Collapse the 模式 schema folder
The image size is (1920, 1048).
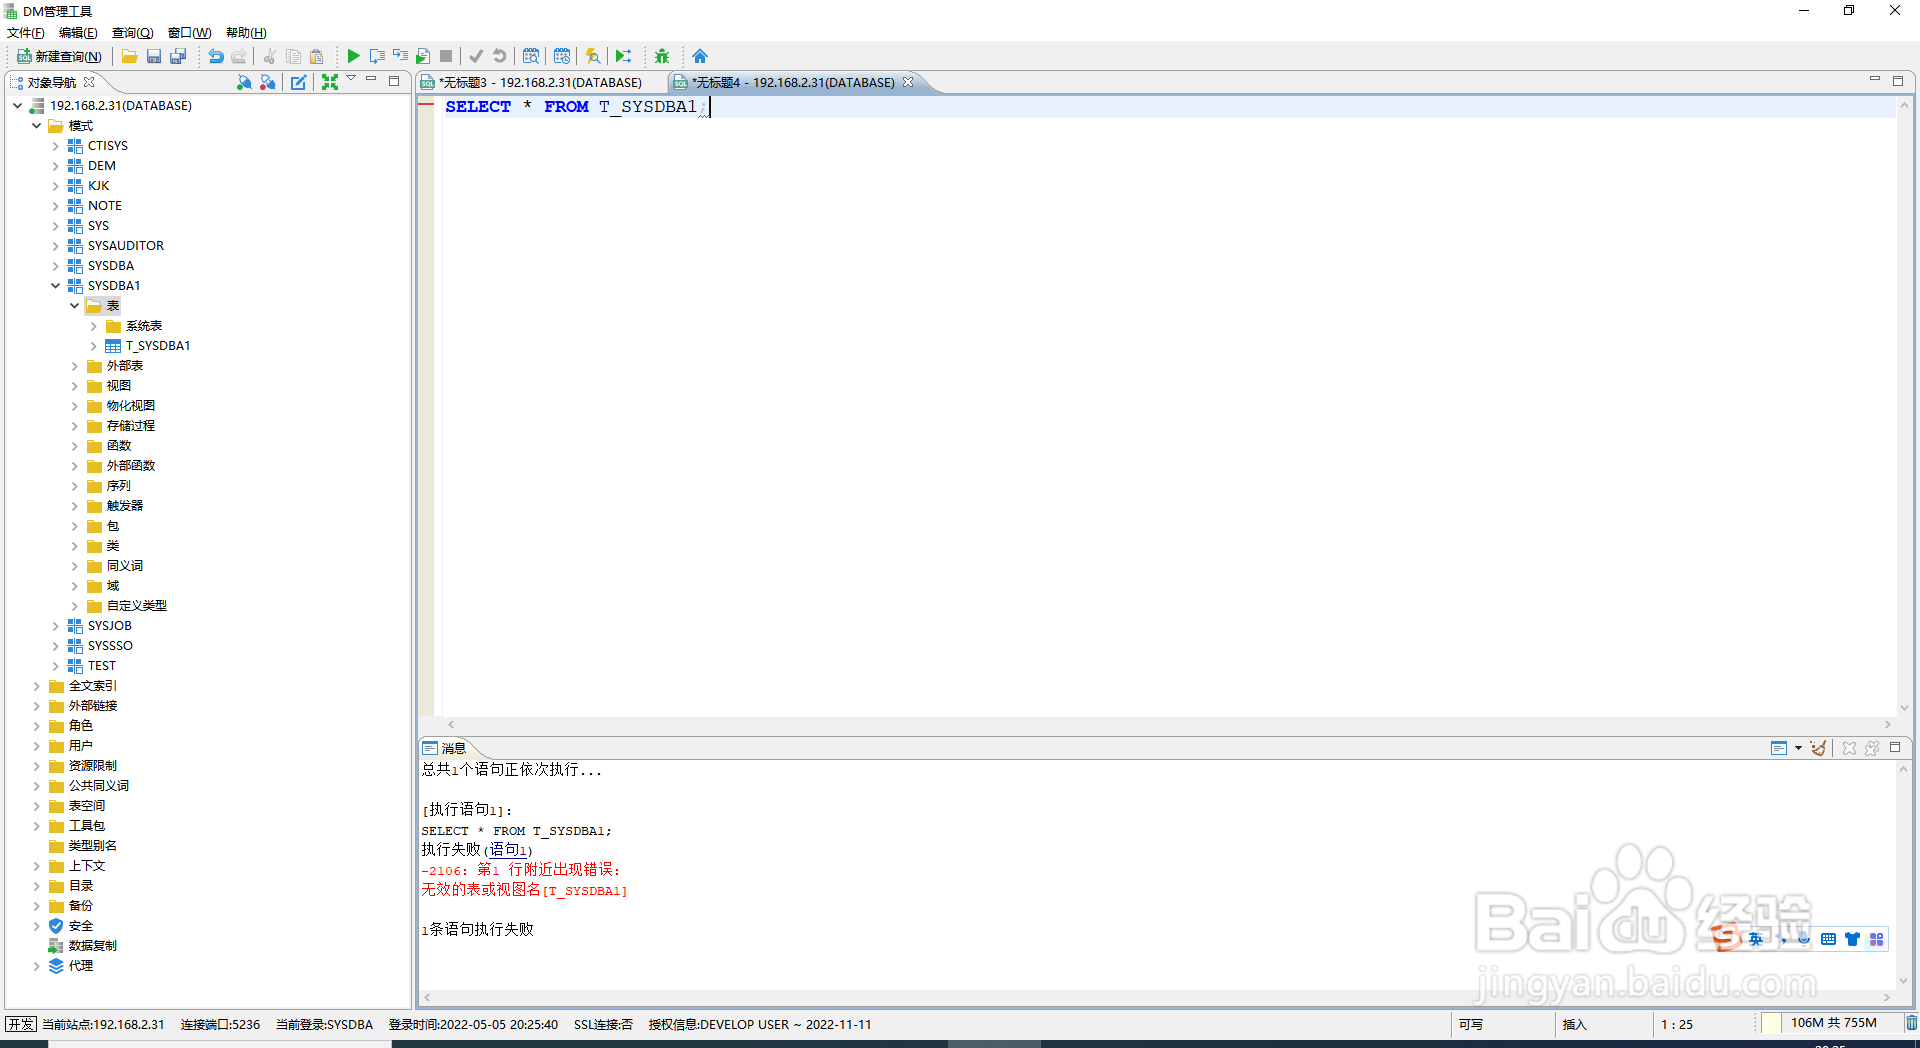pos(37,125)
